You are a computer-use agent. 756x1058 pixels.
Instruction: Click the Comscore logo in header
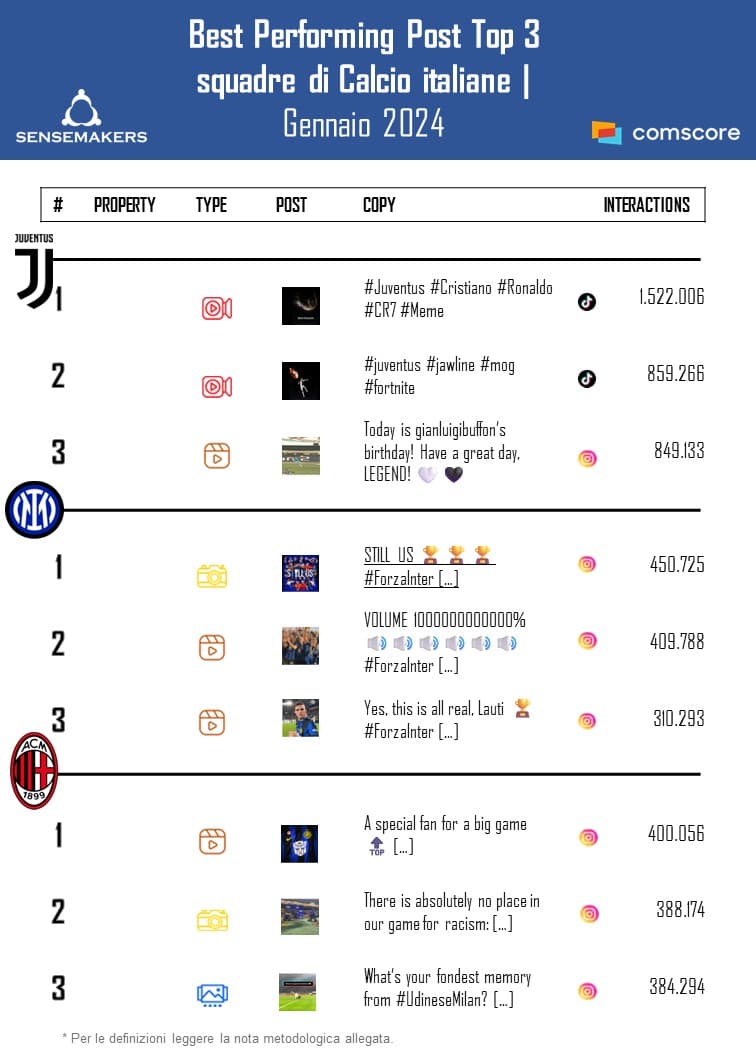coord(665,133)
